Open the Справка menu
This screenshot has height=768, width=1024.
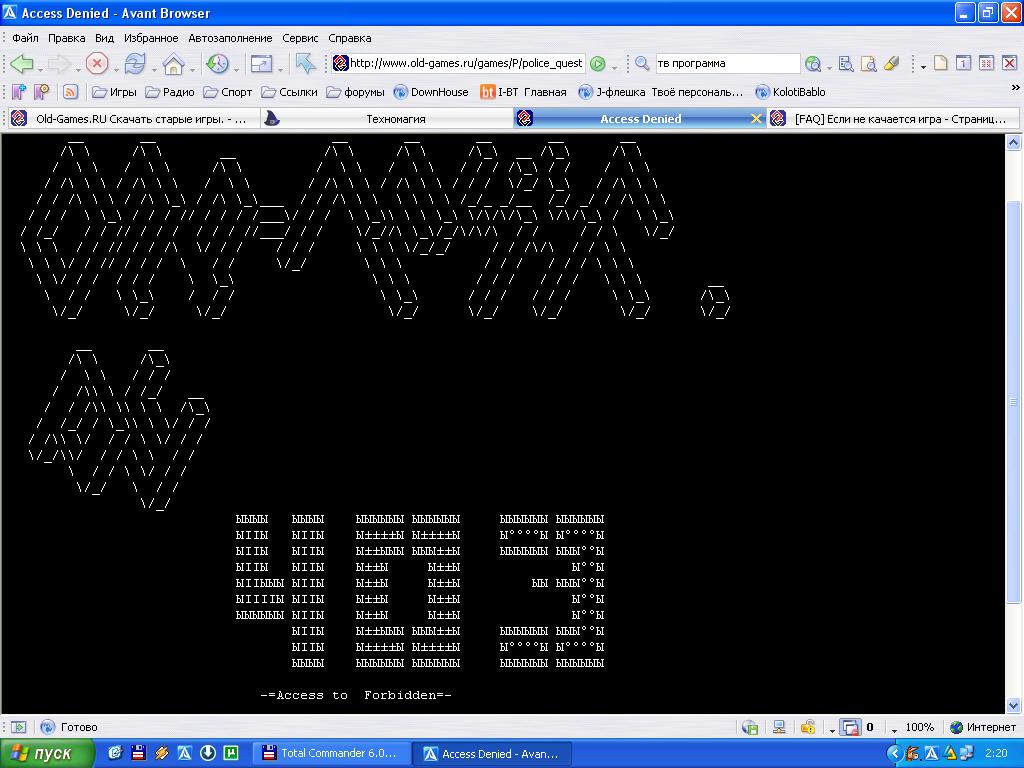[349, 38]
